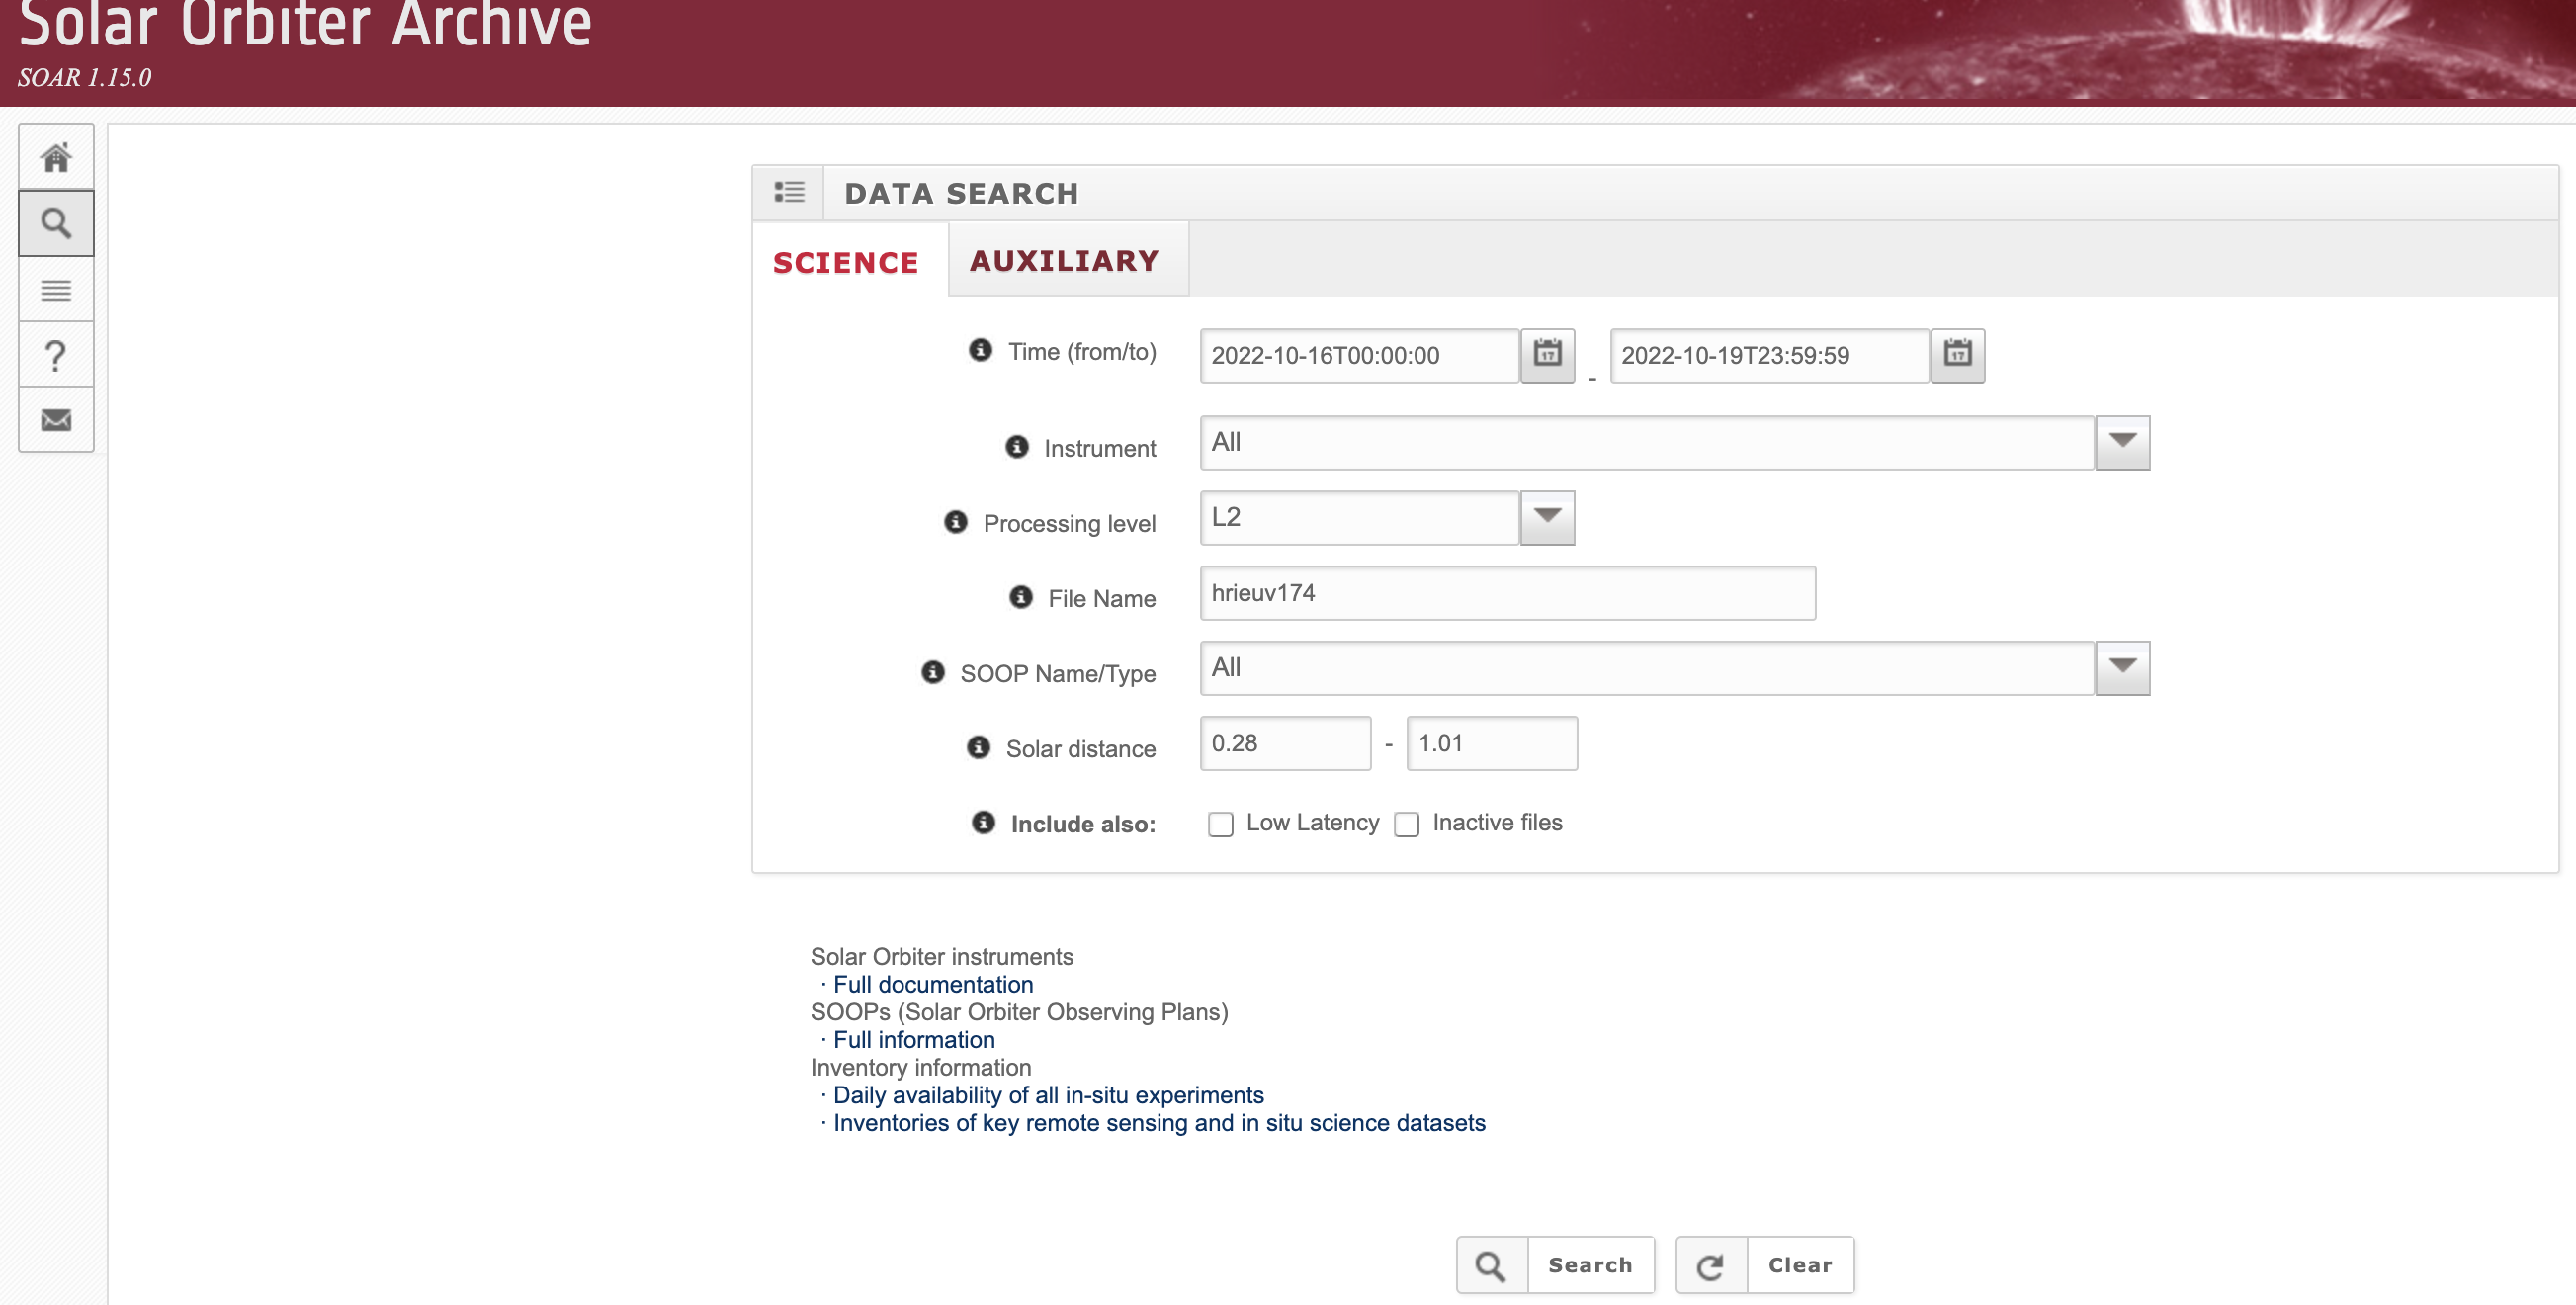Image resolution: width=2576 pixels, height=1305 pixels.
Task: Open the help question mark icon
Action: coord(56,355)
